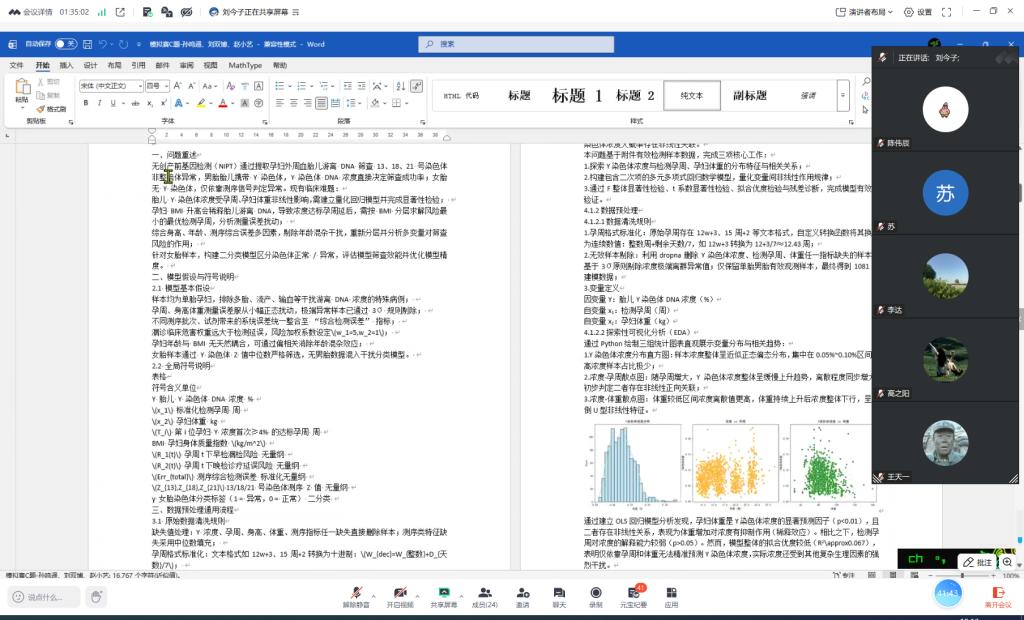Click the shrink font size A icon

coord(191,86)
